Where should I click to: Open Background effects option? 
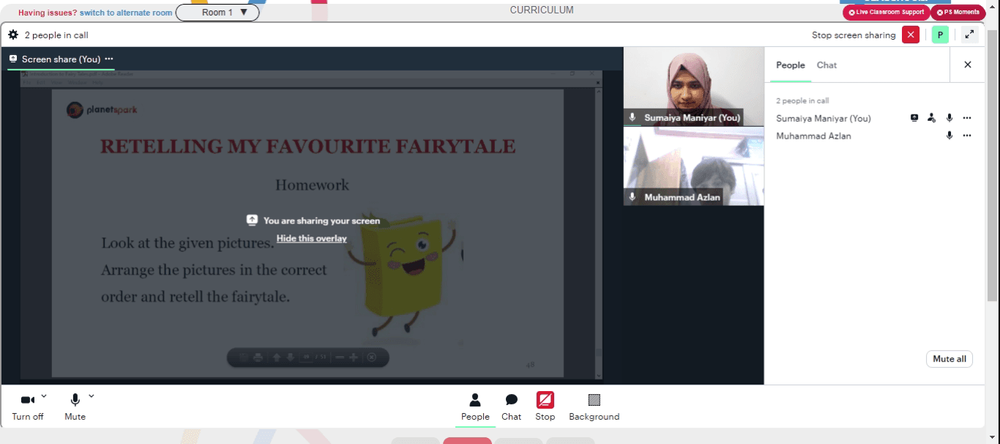[594, 407]
